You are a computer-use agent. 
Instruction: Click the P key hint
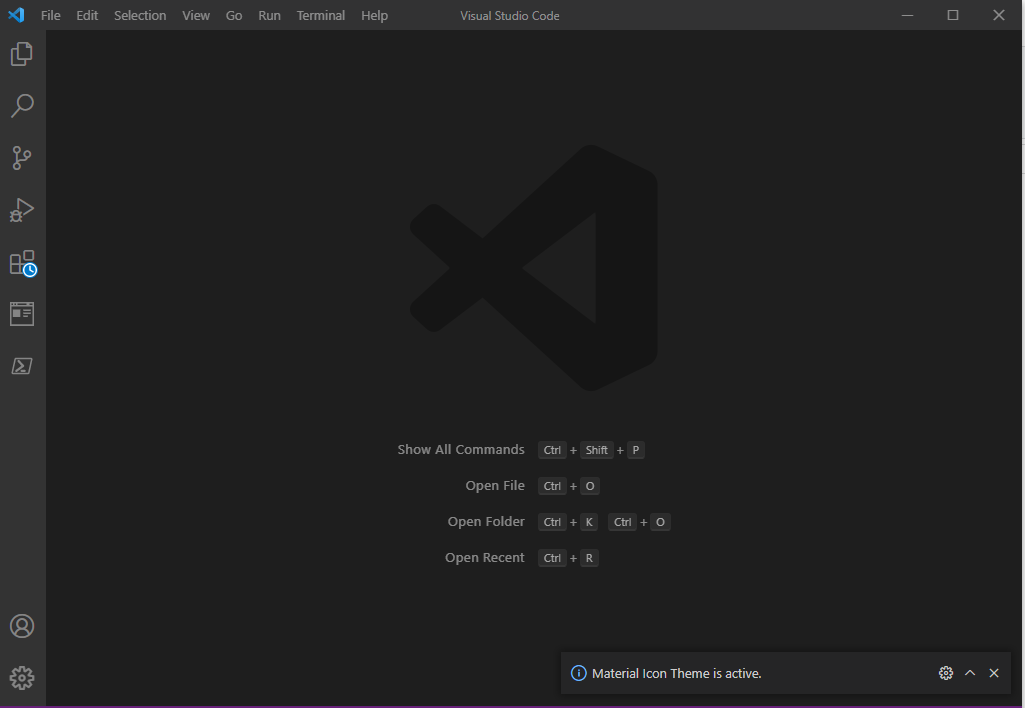[x=635, y=450]
